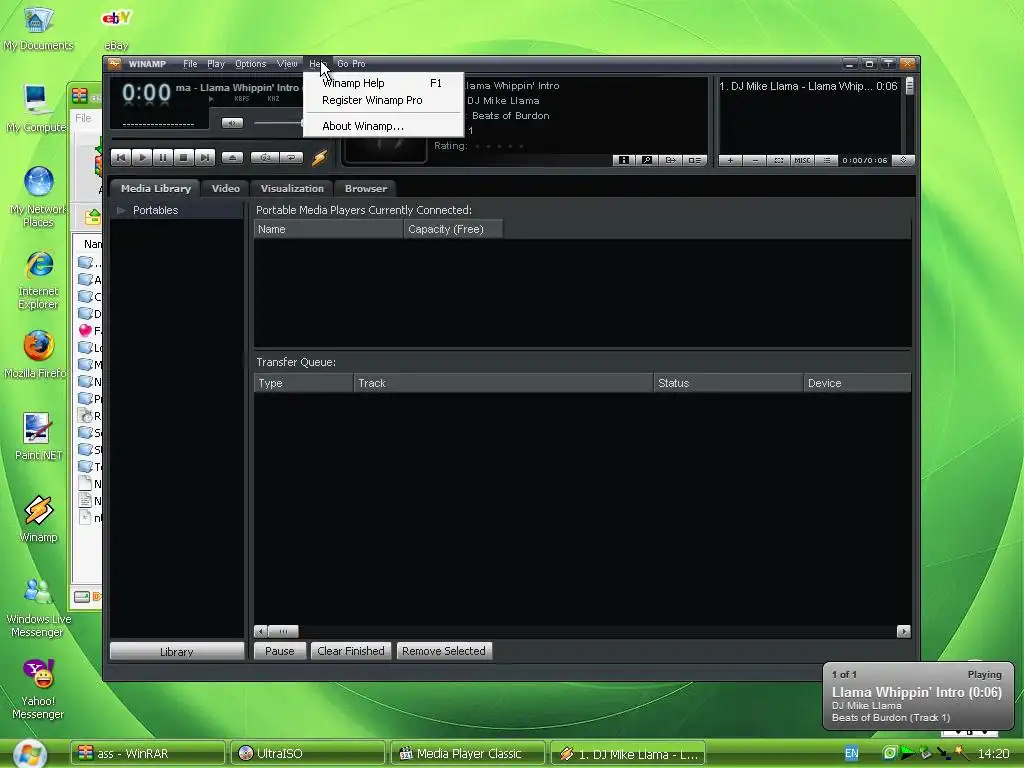Click the Status column header
Image resolution: width=1024 pixels, height=768 pixels.
[729, 383]
